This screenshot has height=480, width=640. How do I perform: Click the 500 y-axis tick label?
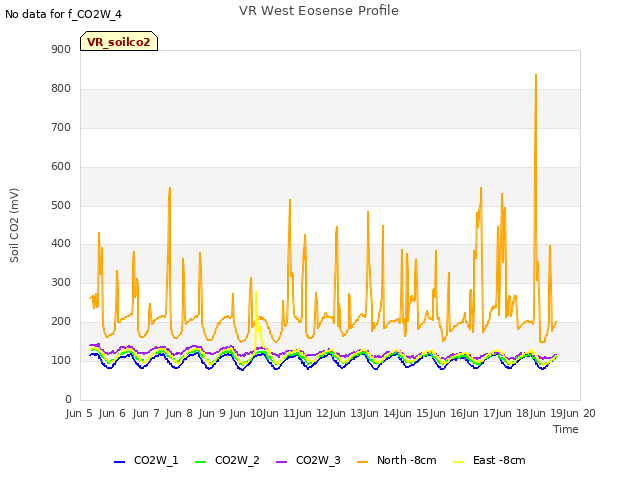(x=61, y=205)
